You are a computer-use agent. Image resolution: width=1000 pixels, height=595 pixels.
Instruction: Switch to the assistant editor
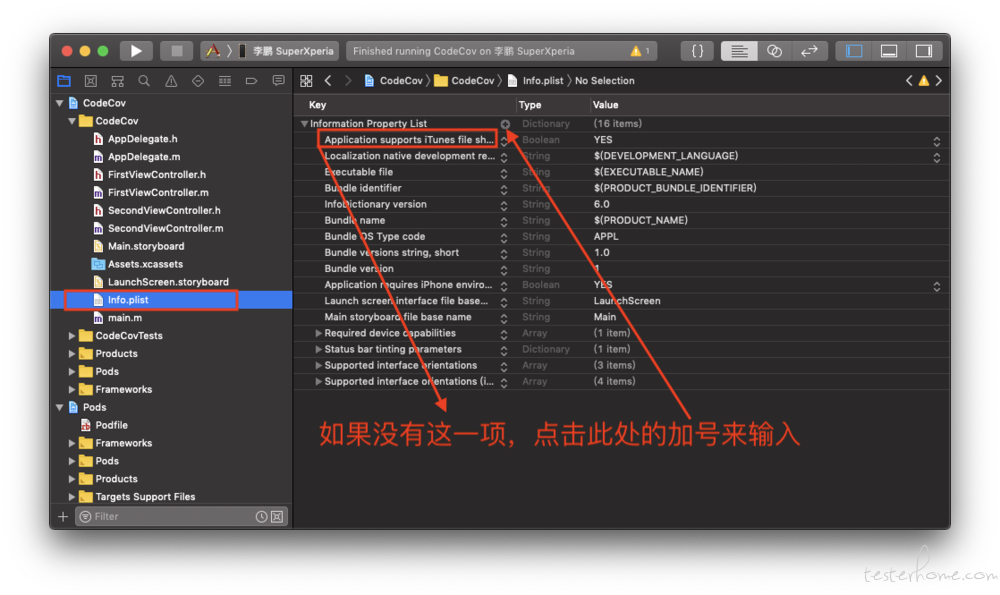[774, 51]
